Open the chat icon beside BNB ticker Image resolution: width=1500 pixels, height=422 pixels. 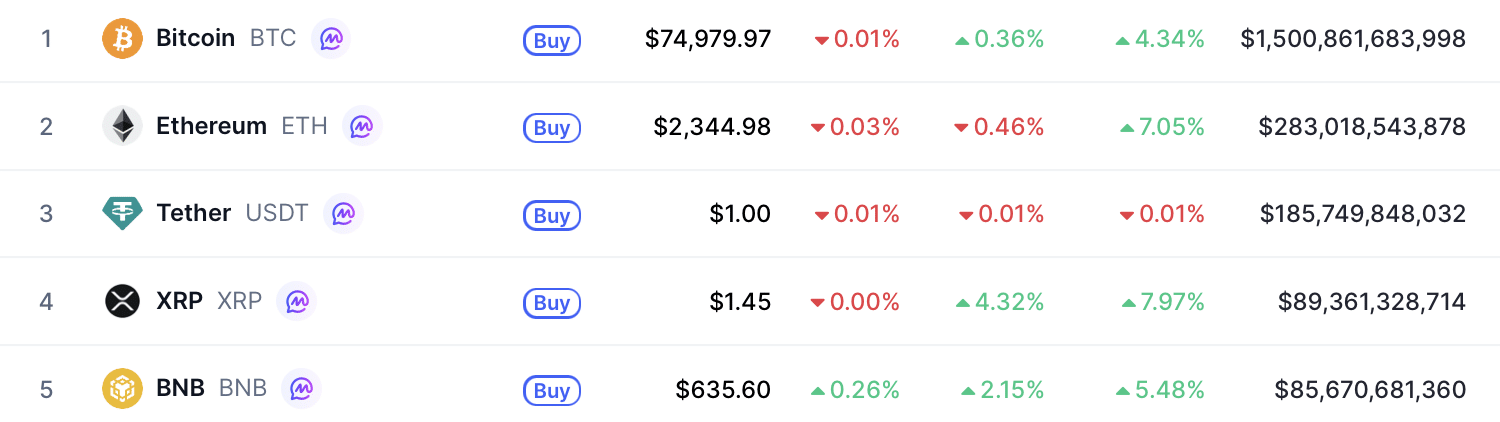point(302,389)
